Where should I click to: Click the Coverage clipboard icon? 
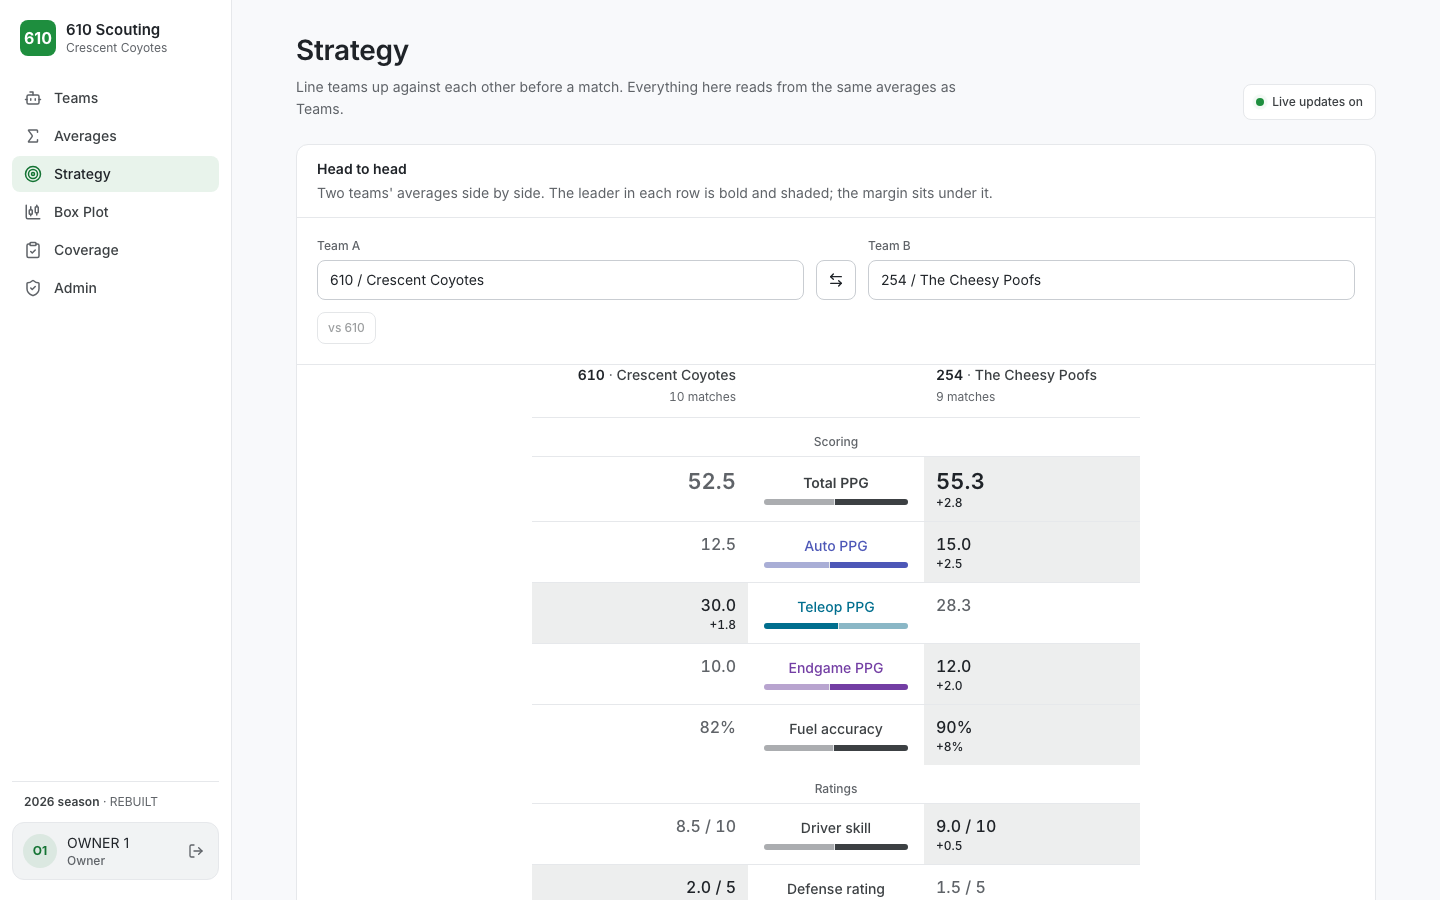33,250
